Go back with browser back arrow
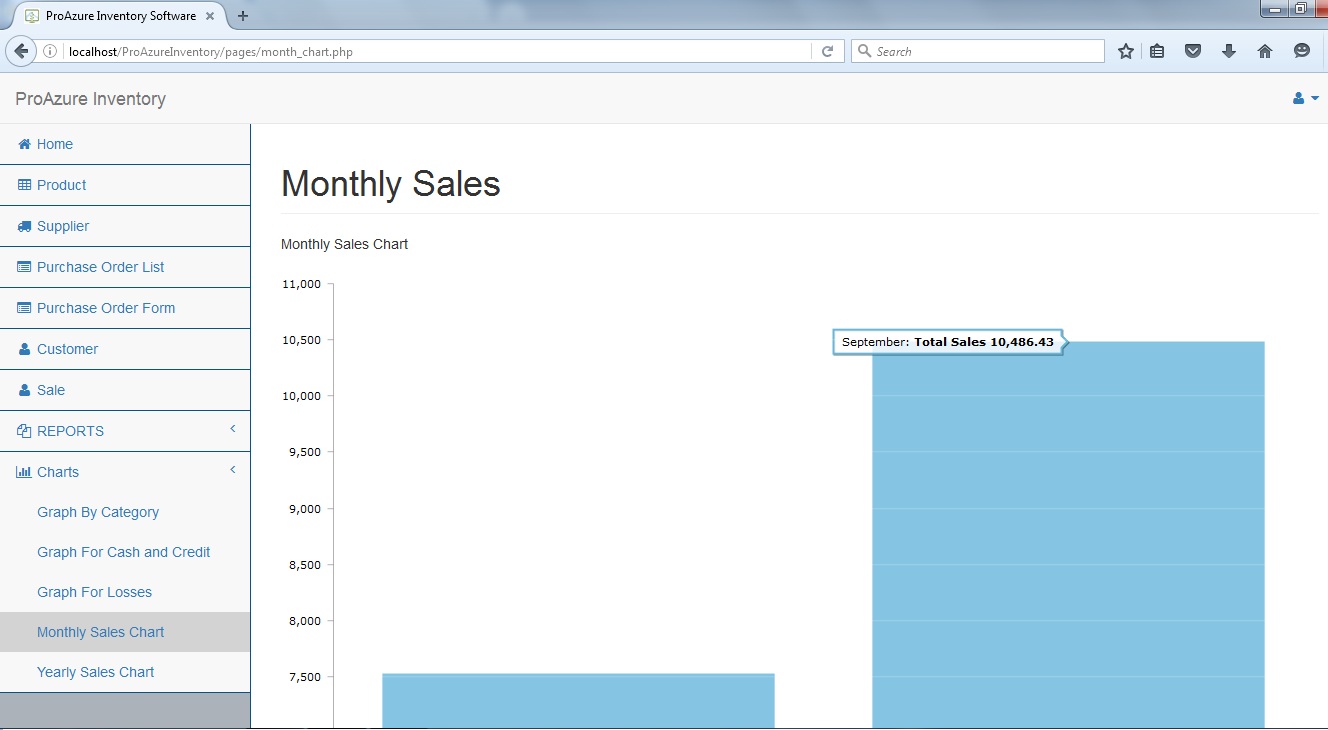1328x730 pixels. tap(20, 51)
